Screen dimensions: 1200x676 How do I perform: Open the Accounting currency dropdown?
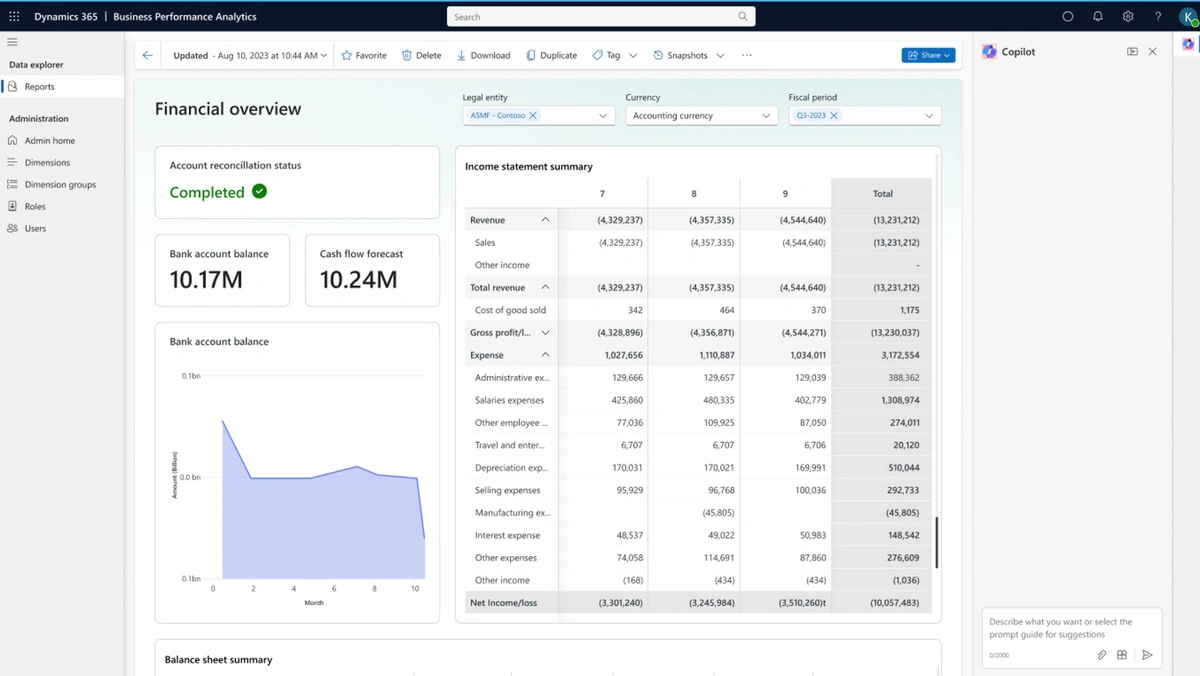[x=700, y=116]
